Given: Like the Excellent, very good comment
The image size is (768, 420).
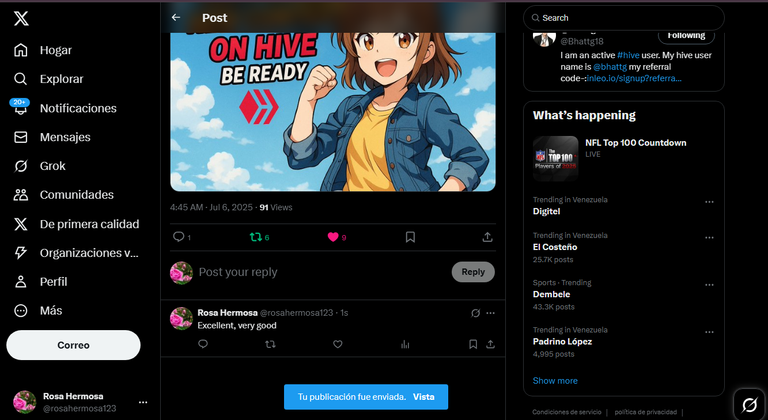Looking at the screenshot, I should [337, 344].
